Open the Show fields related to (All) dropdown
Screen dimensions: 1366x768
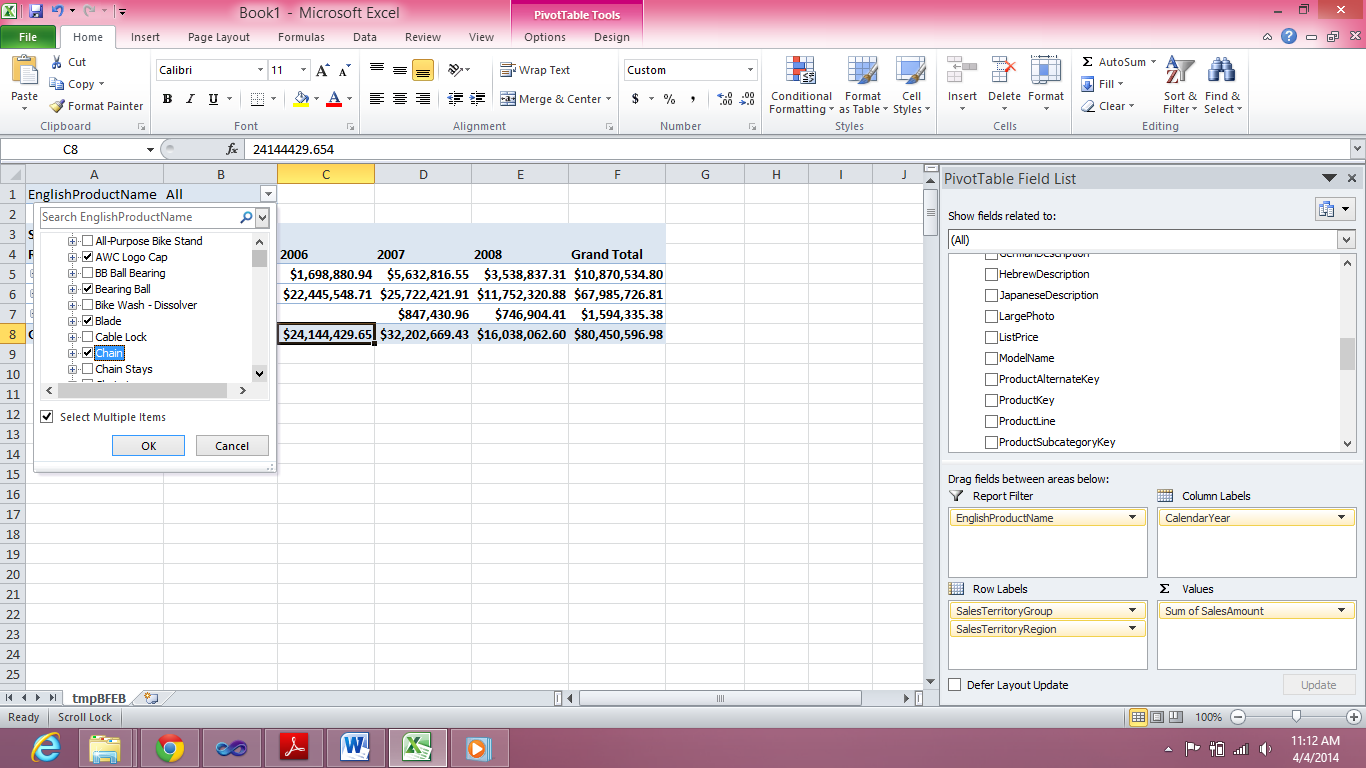[1346, 240]
